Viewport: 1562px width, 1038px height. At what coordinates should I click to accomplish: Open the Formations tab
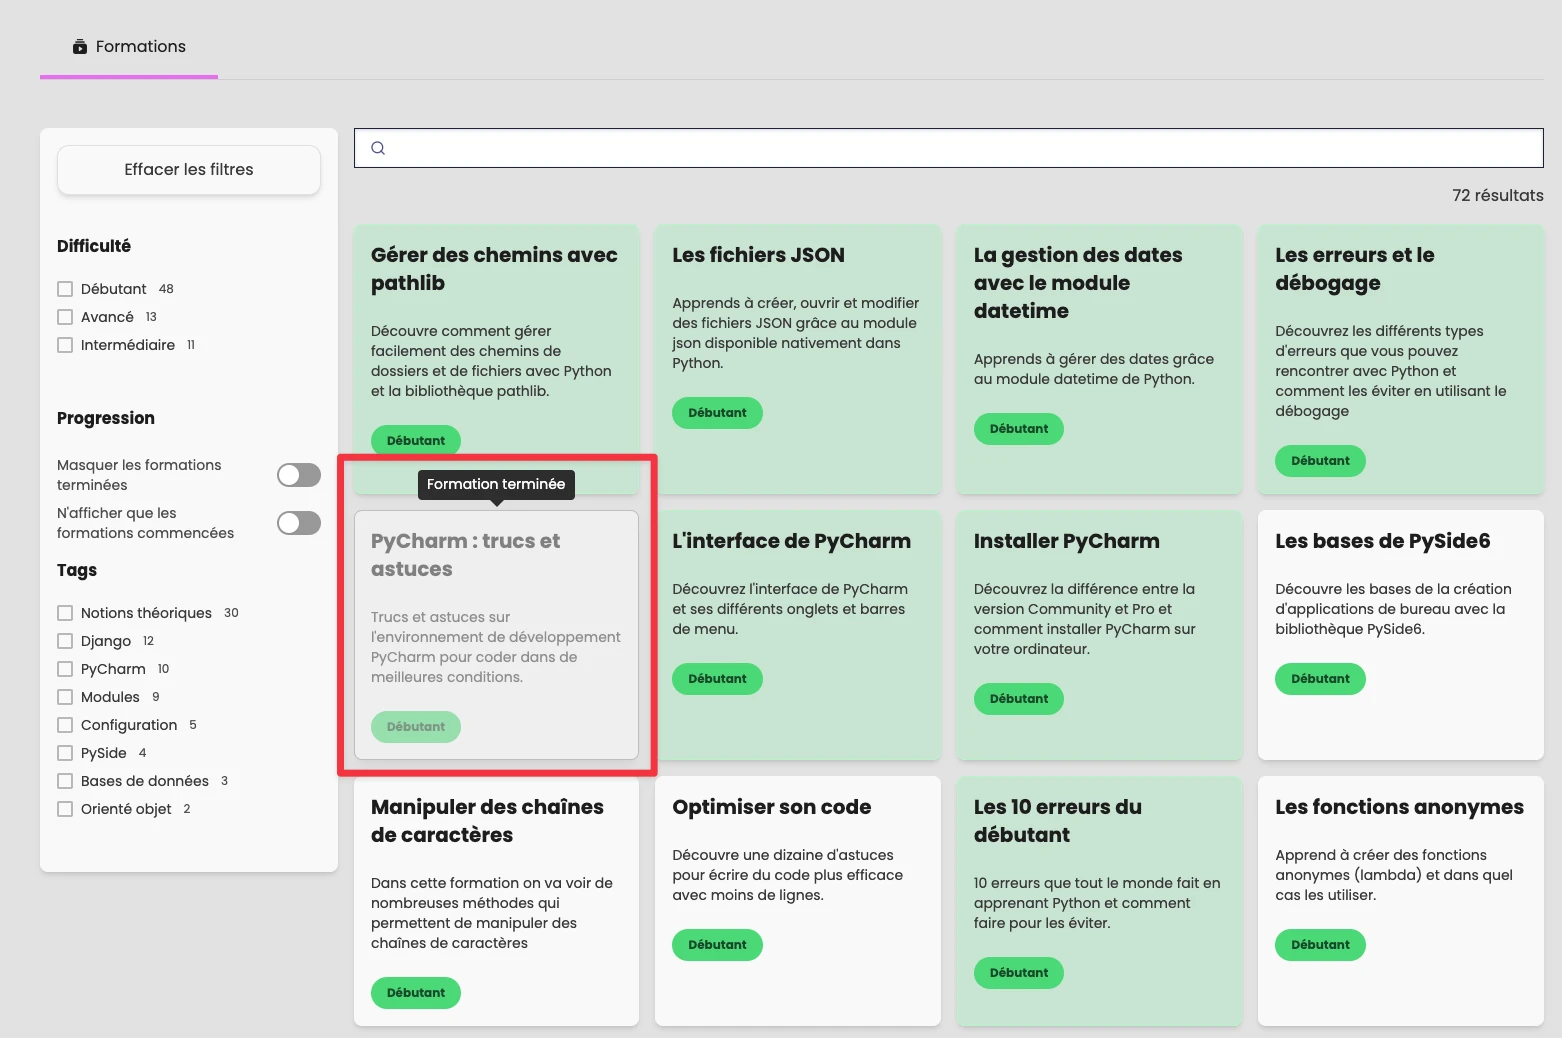(x=129, y=47)
